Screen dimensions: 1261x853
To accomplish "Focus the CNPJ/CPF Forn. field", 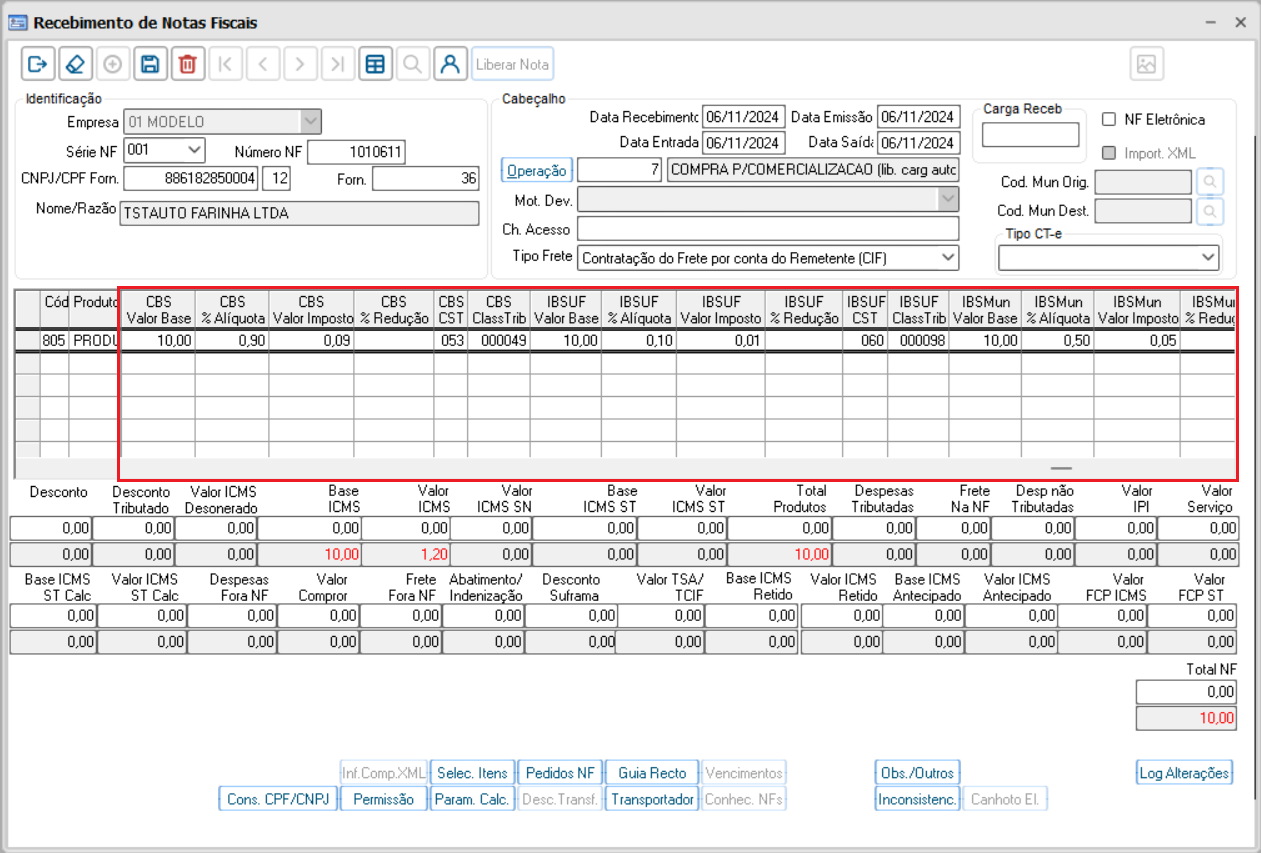I will [x=192, y=179].
